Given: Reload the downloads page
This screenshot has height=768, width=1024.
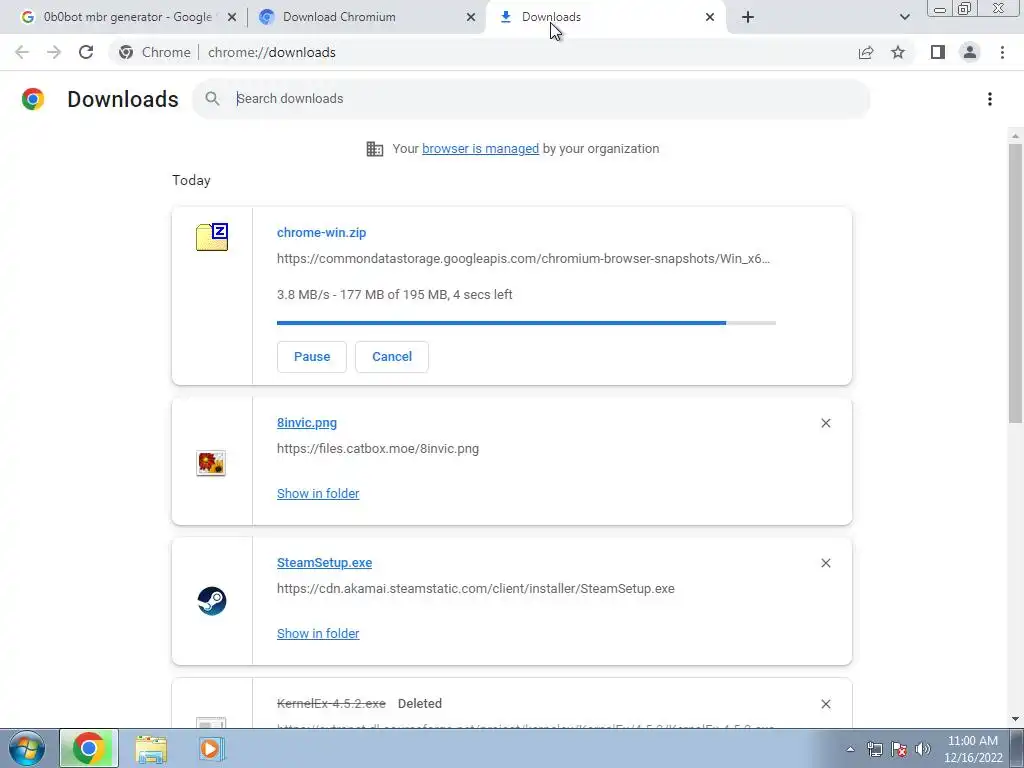Looking at the screenshot, I should click(x=86, y=52).
